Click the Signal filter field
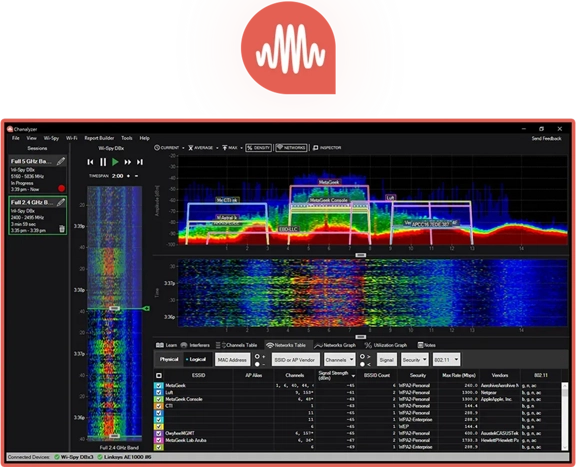The height and width of the screenshot is (467, 576). point(386,360)
